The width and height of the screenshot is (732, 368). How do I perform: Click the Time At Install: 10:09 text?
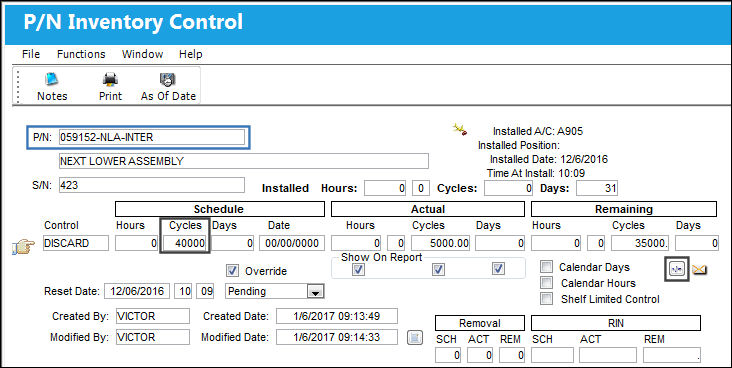pyautogui.click(x=536, y=173)
